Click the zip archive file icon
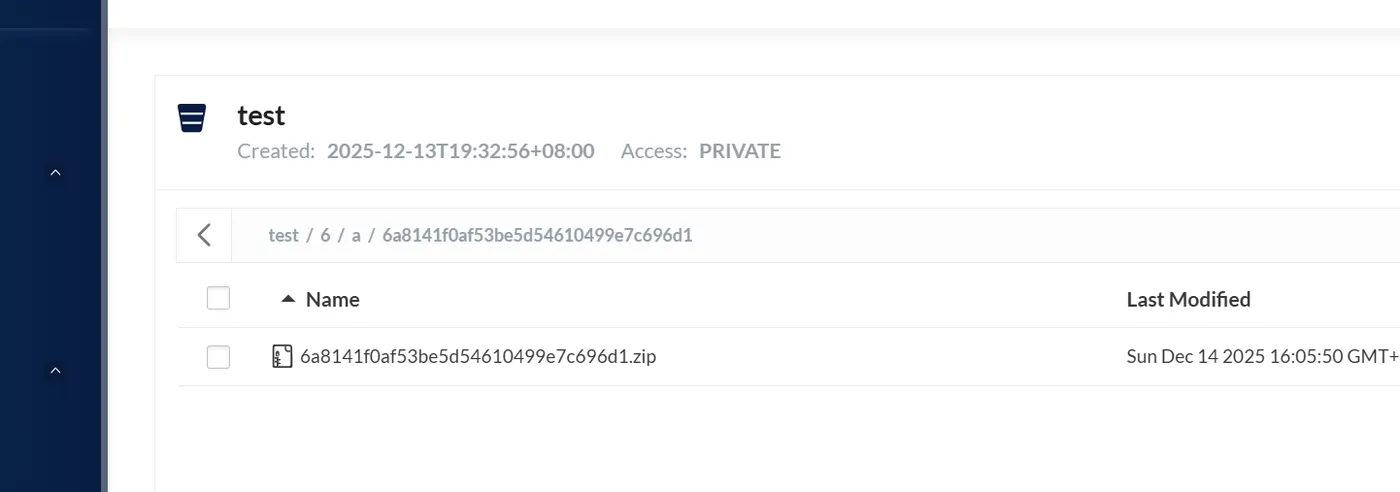Image resolution: width=1400 pixels, height=492 pixels. tap(283, 357)
